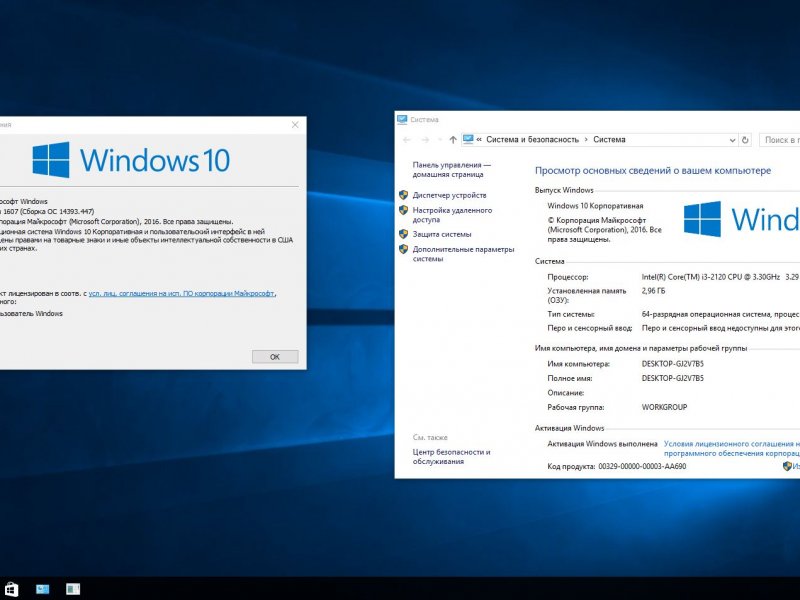Viewport: 800px width, 600px height.
Task: Refresh the System window address bar
Action: pyautogui.click(x=745, y=140)
